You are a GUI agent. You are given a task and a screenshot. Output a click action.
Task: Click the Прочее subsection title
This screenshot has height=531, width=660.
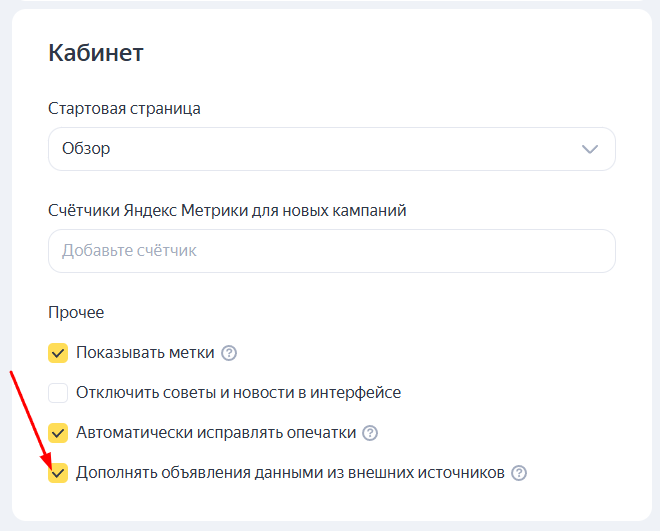(x=76, y=313)
